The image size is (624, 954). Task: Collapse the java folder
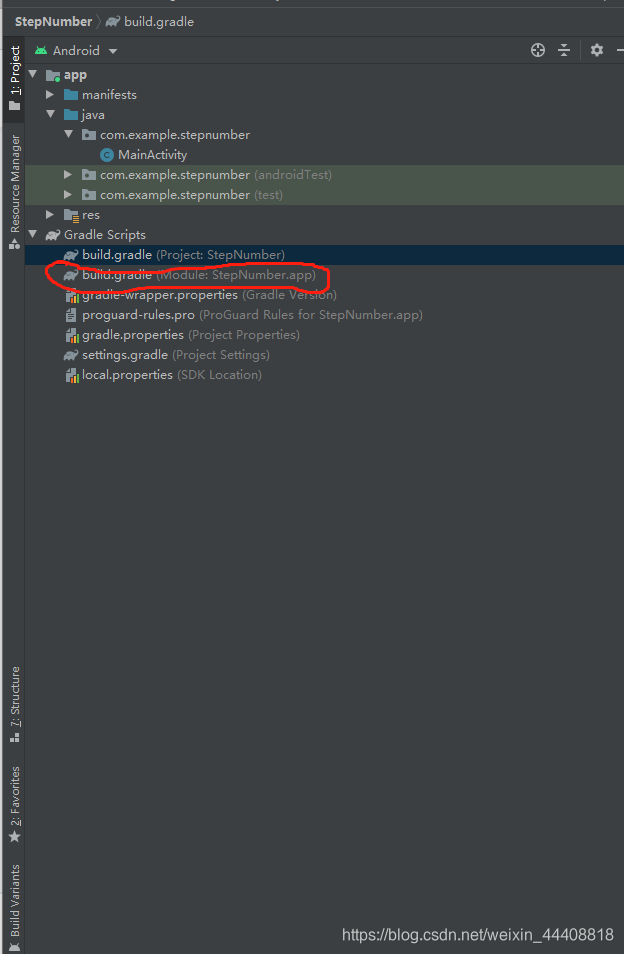point(50,114)
